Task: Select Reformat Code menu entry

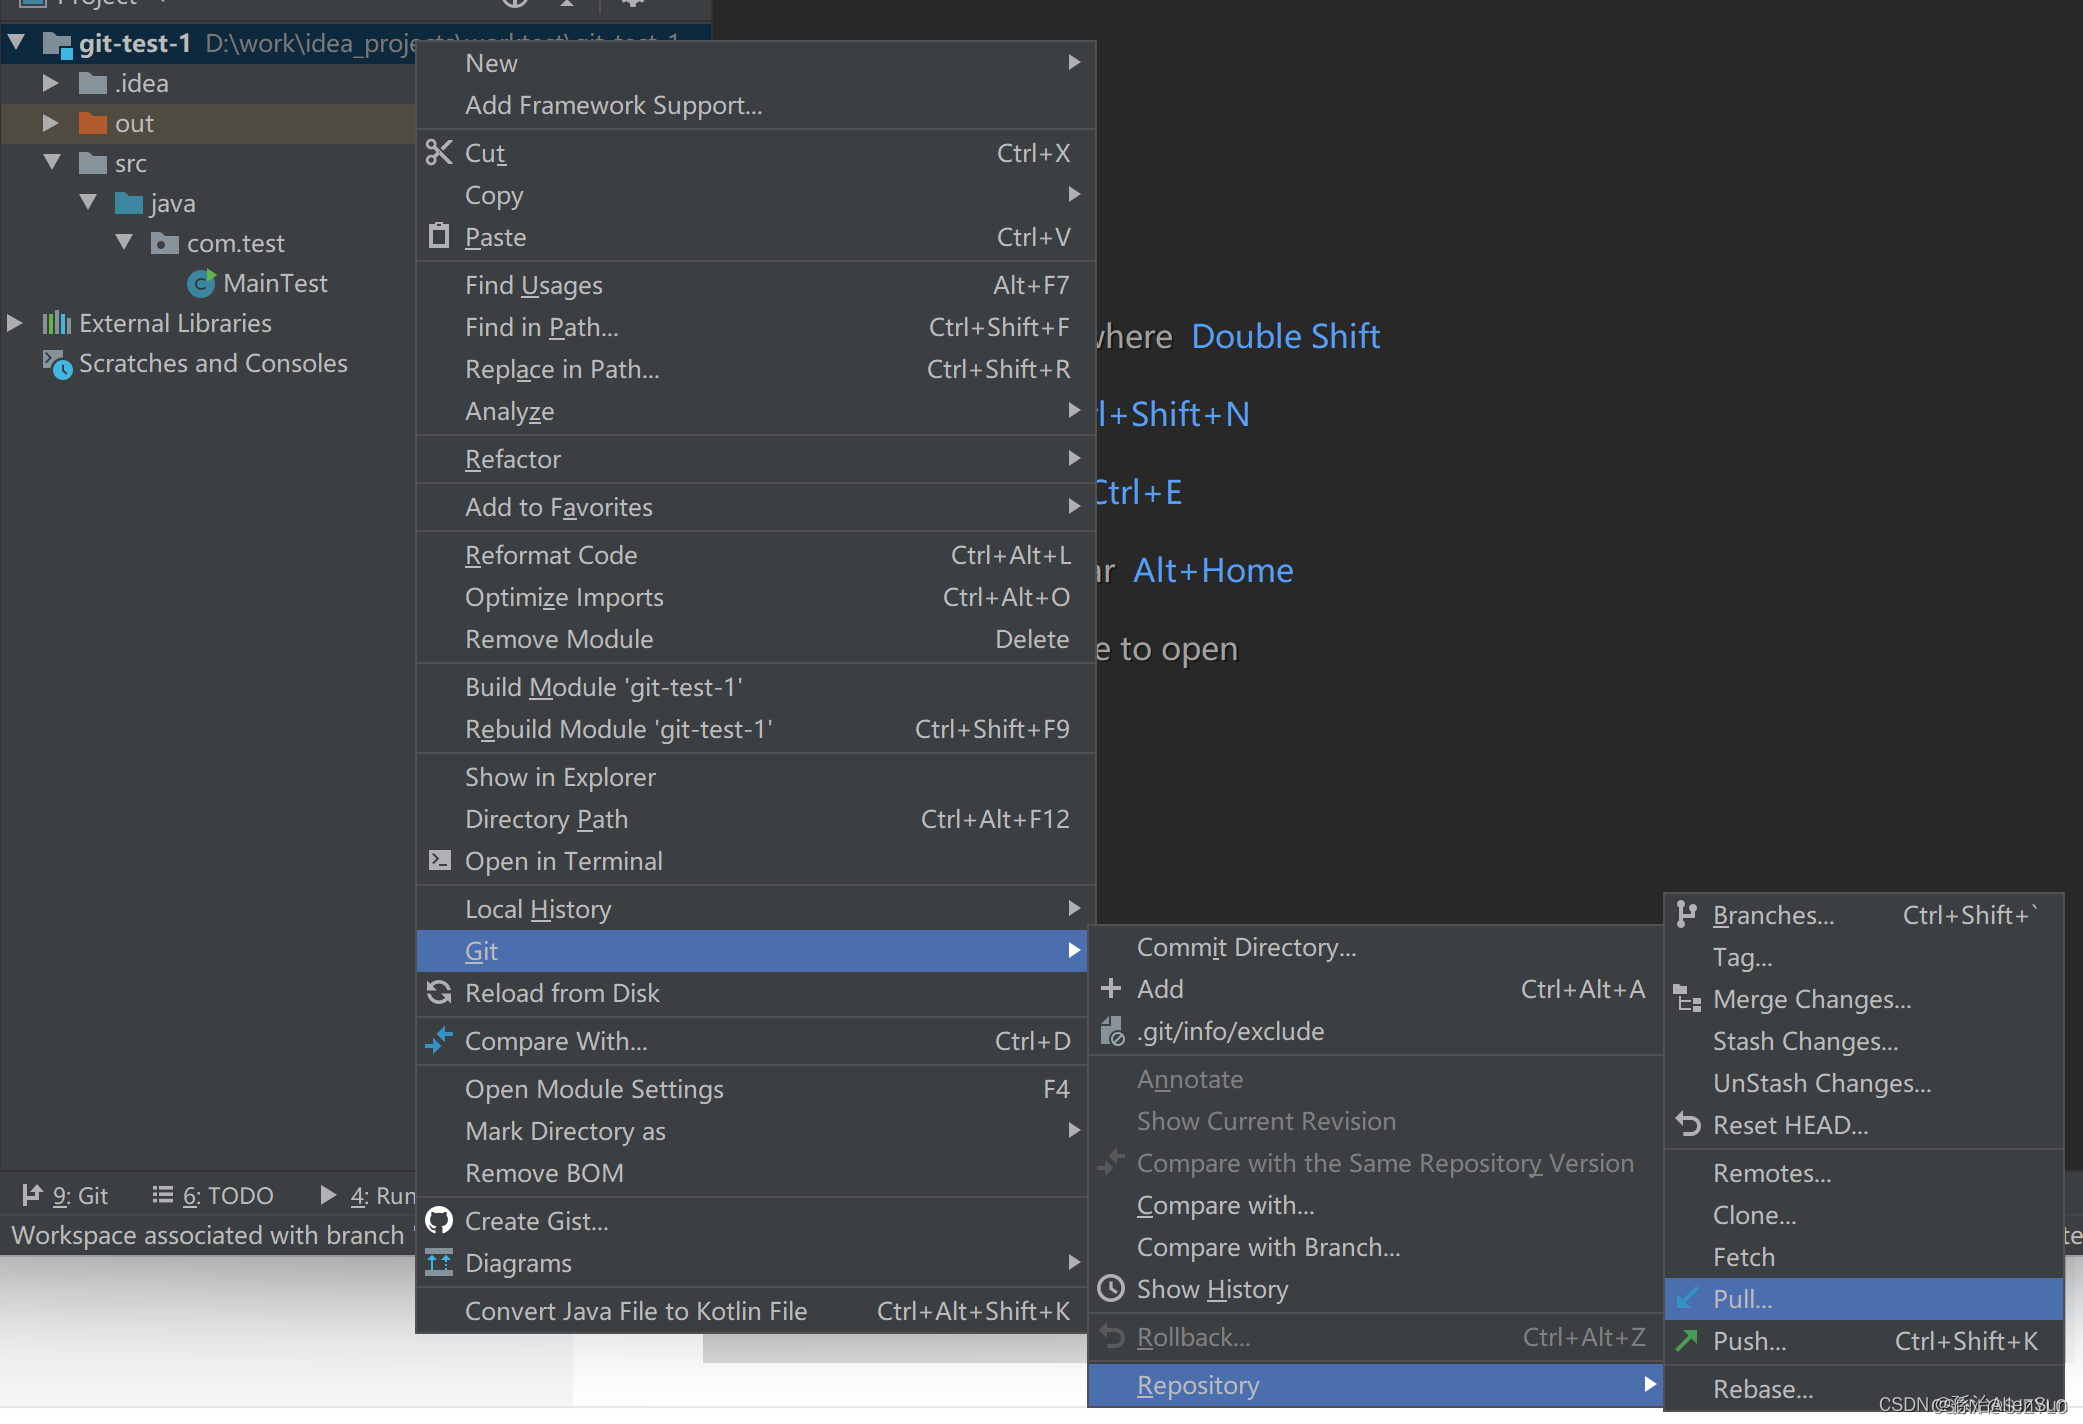Action: point(756,554)
